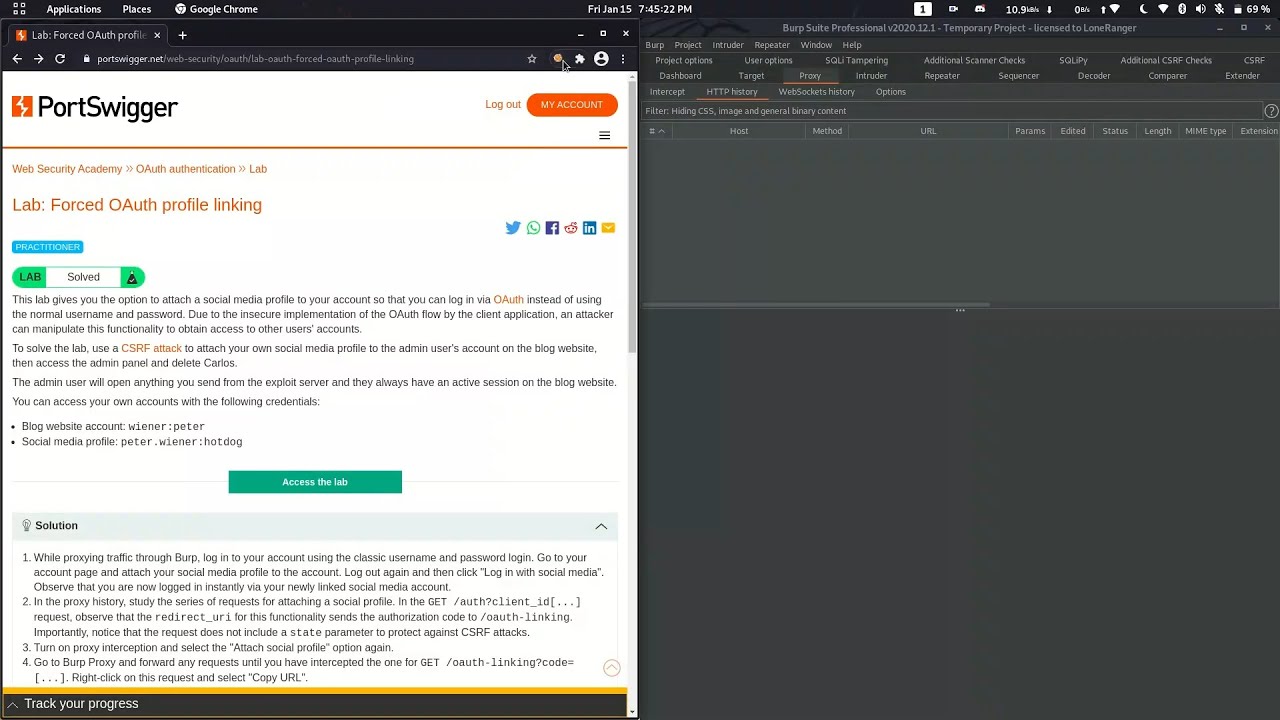Open the Chrome extensions puzzle icon
This screenshot has width=1280, height=720.
[580, 59]
